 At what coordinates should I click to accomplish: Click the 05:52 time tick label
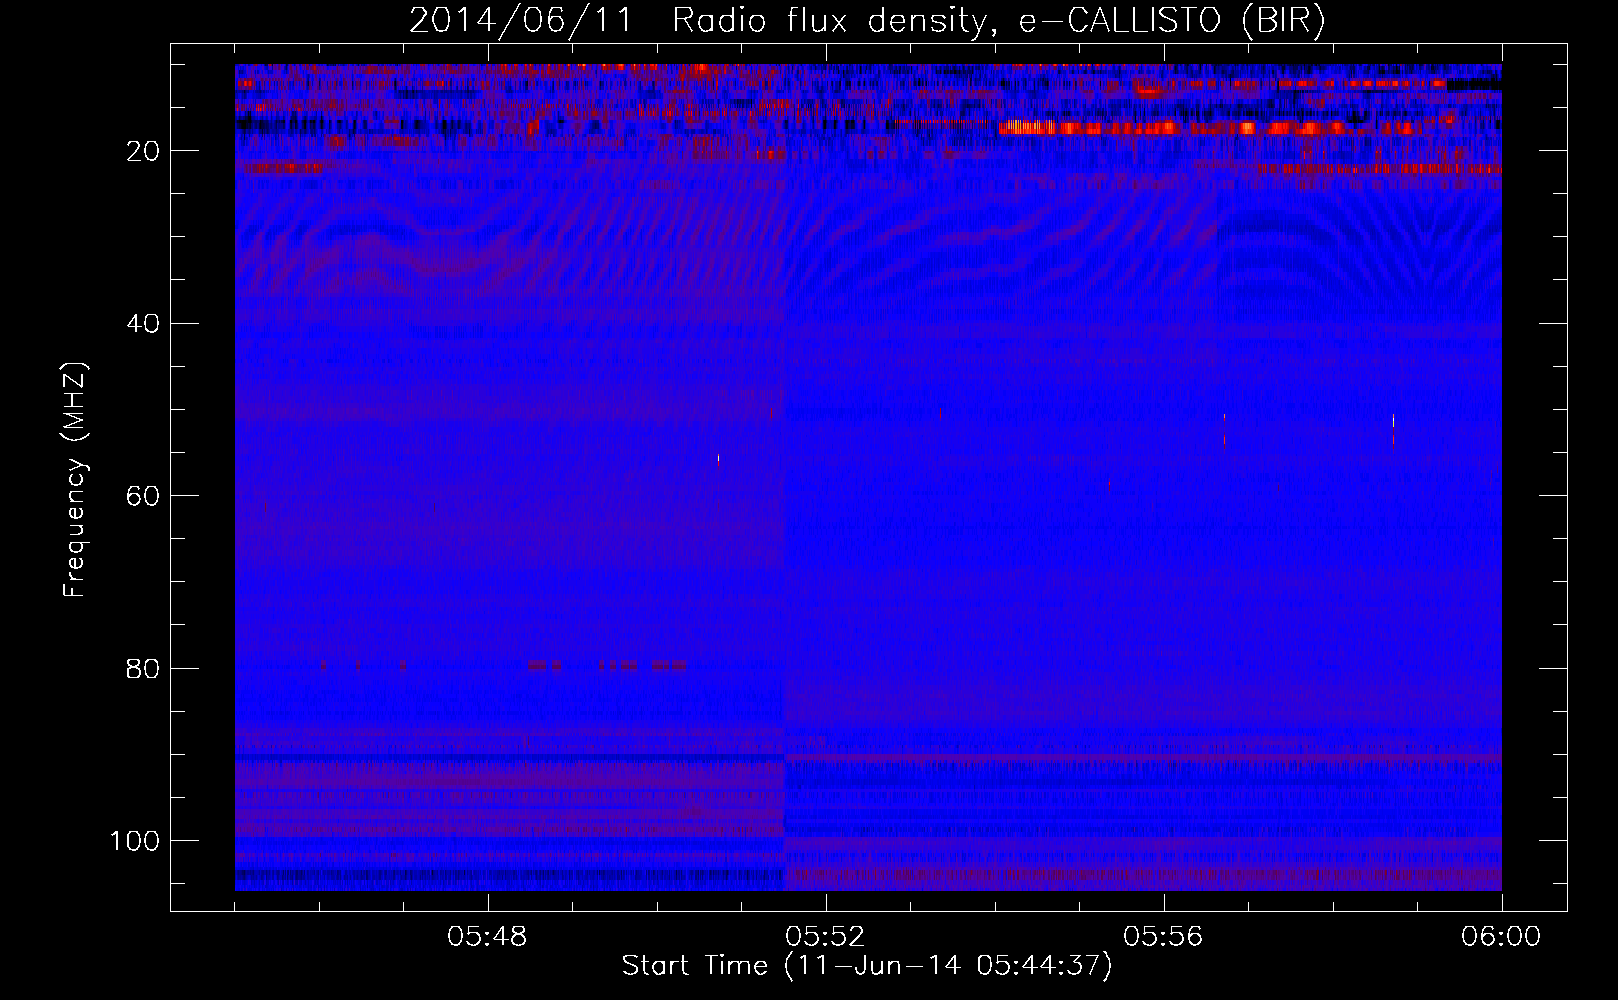click(826, 937)
